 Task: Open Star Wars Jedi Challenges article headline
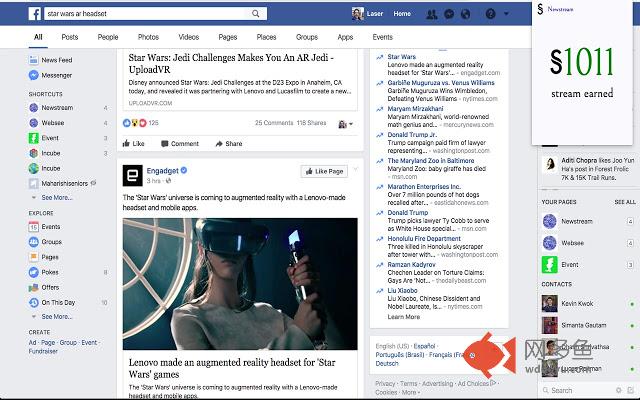(231, 64)
